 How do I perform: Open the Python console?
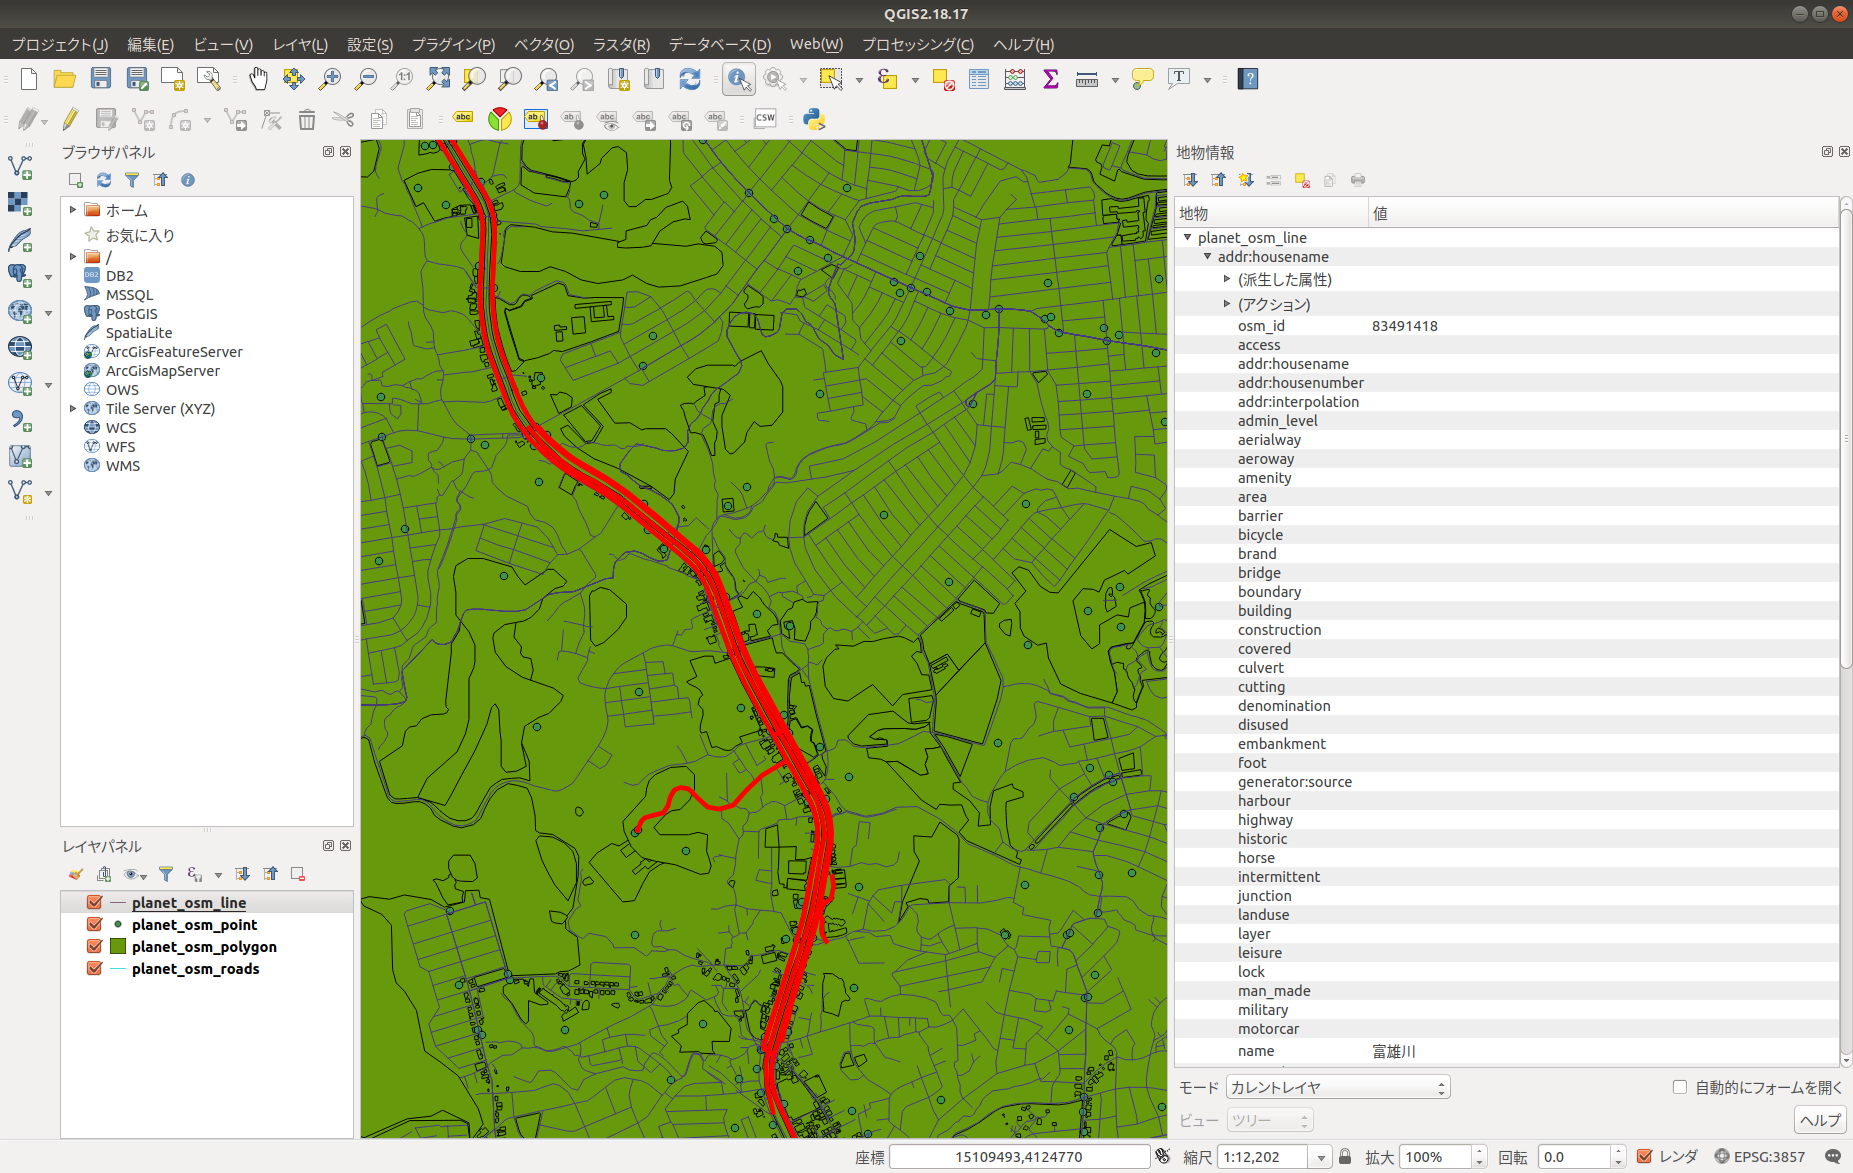tap(814, 119)
